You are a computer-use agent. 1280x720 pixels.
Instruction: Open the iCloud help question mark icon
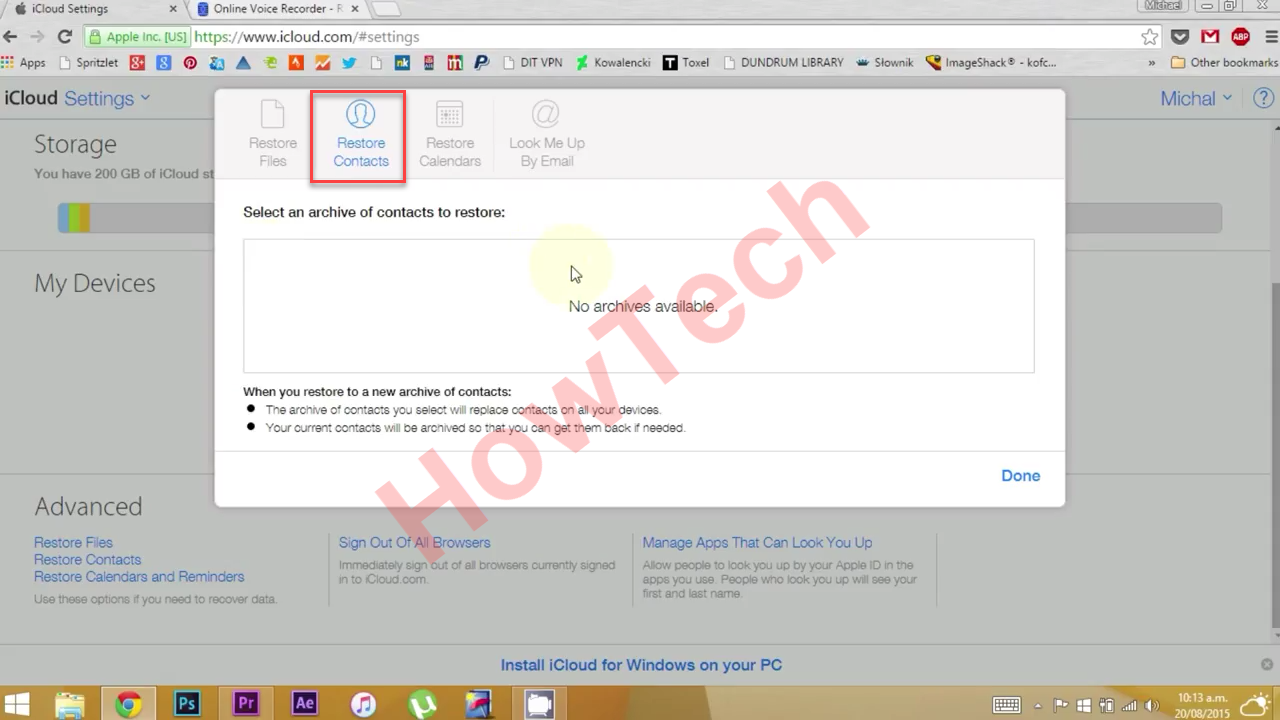click(1263, 98)
